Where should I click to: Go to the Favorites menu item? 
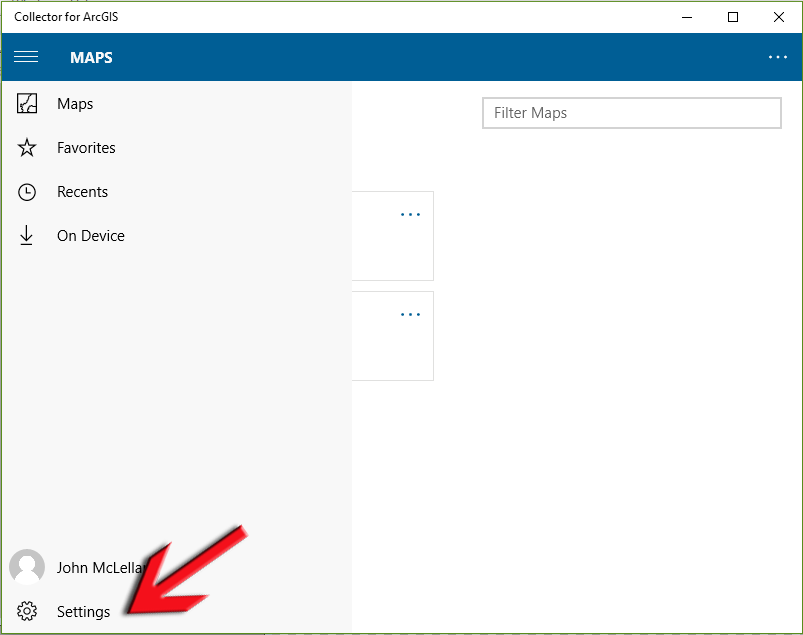click(x=86, y=148)
